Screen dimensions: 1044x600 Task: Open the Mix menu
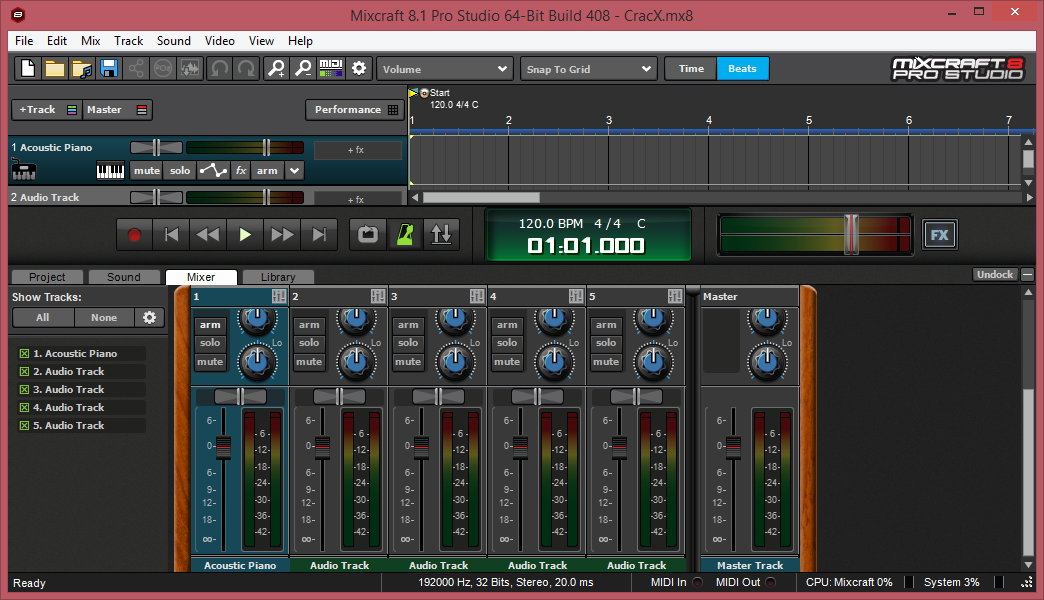point(91,41)
